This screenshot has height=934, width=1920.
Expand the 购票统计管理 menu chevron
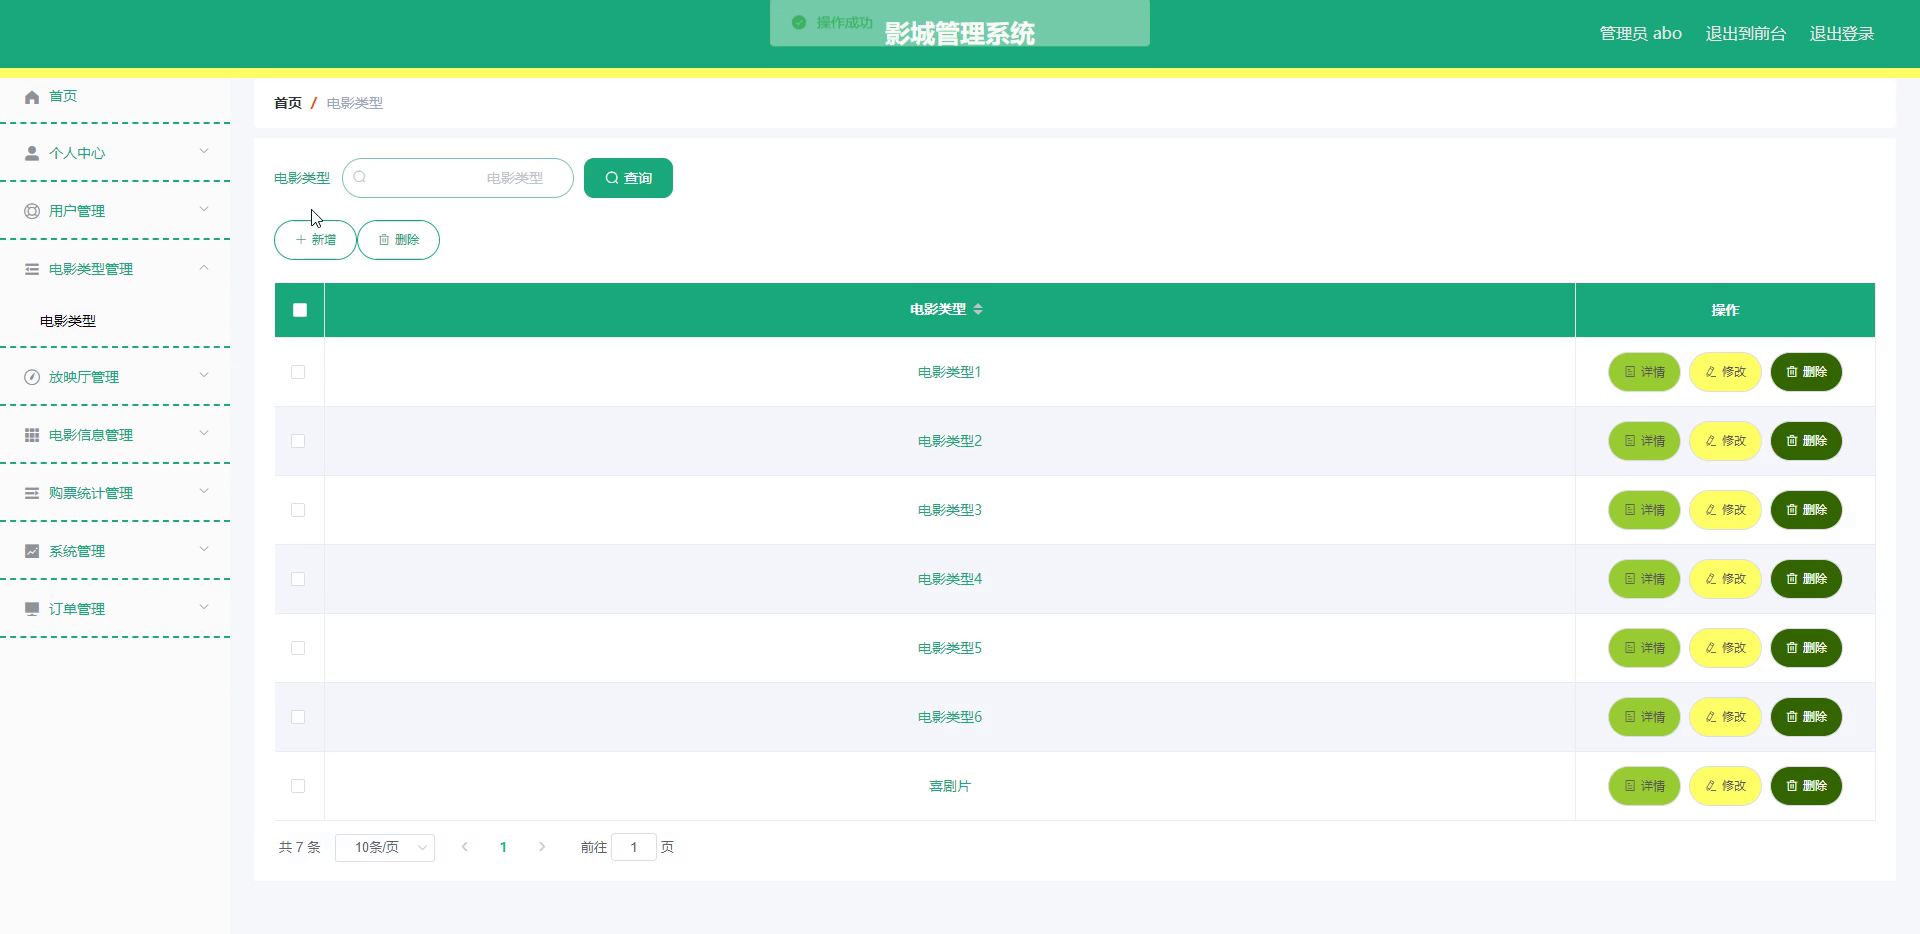[204, 491]
